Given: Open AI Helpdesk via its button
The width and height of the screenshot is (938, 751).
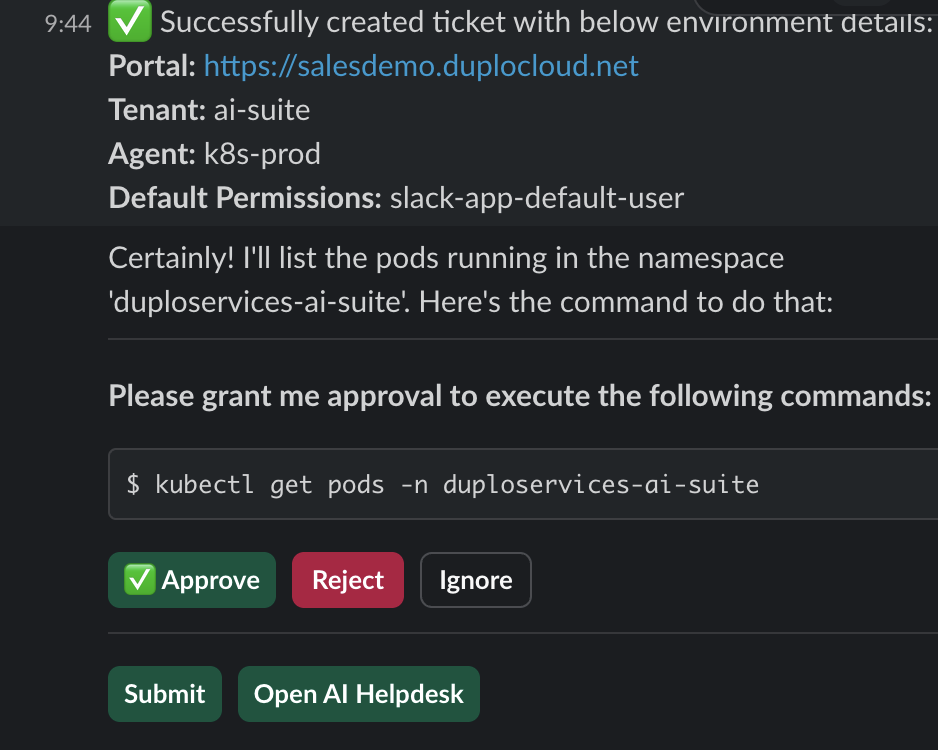Looking at the screenshot, I should click(x=358, y=694).
